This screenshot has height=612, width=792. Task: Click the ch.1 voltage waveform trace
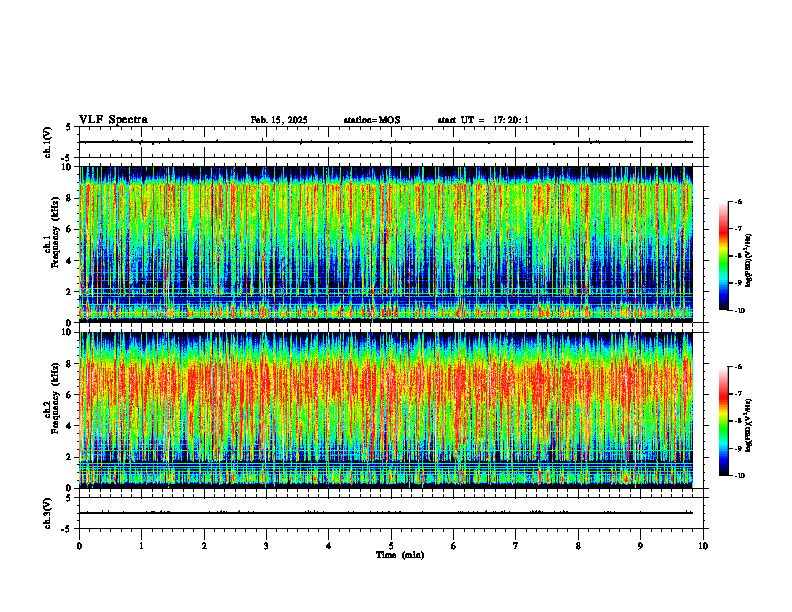386,142
